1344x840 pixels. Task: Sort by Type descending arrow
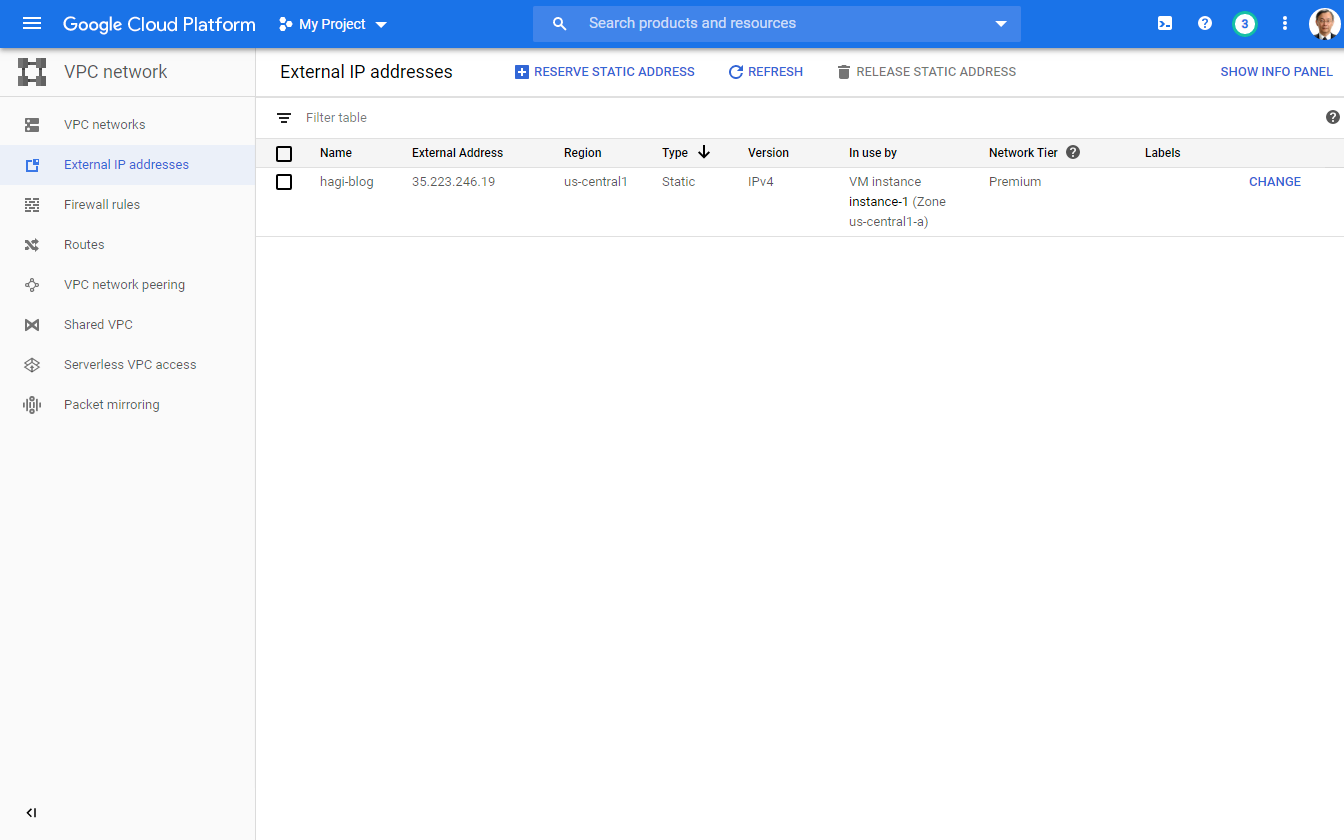pyautogui.click(x=704, y=152)
